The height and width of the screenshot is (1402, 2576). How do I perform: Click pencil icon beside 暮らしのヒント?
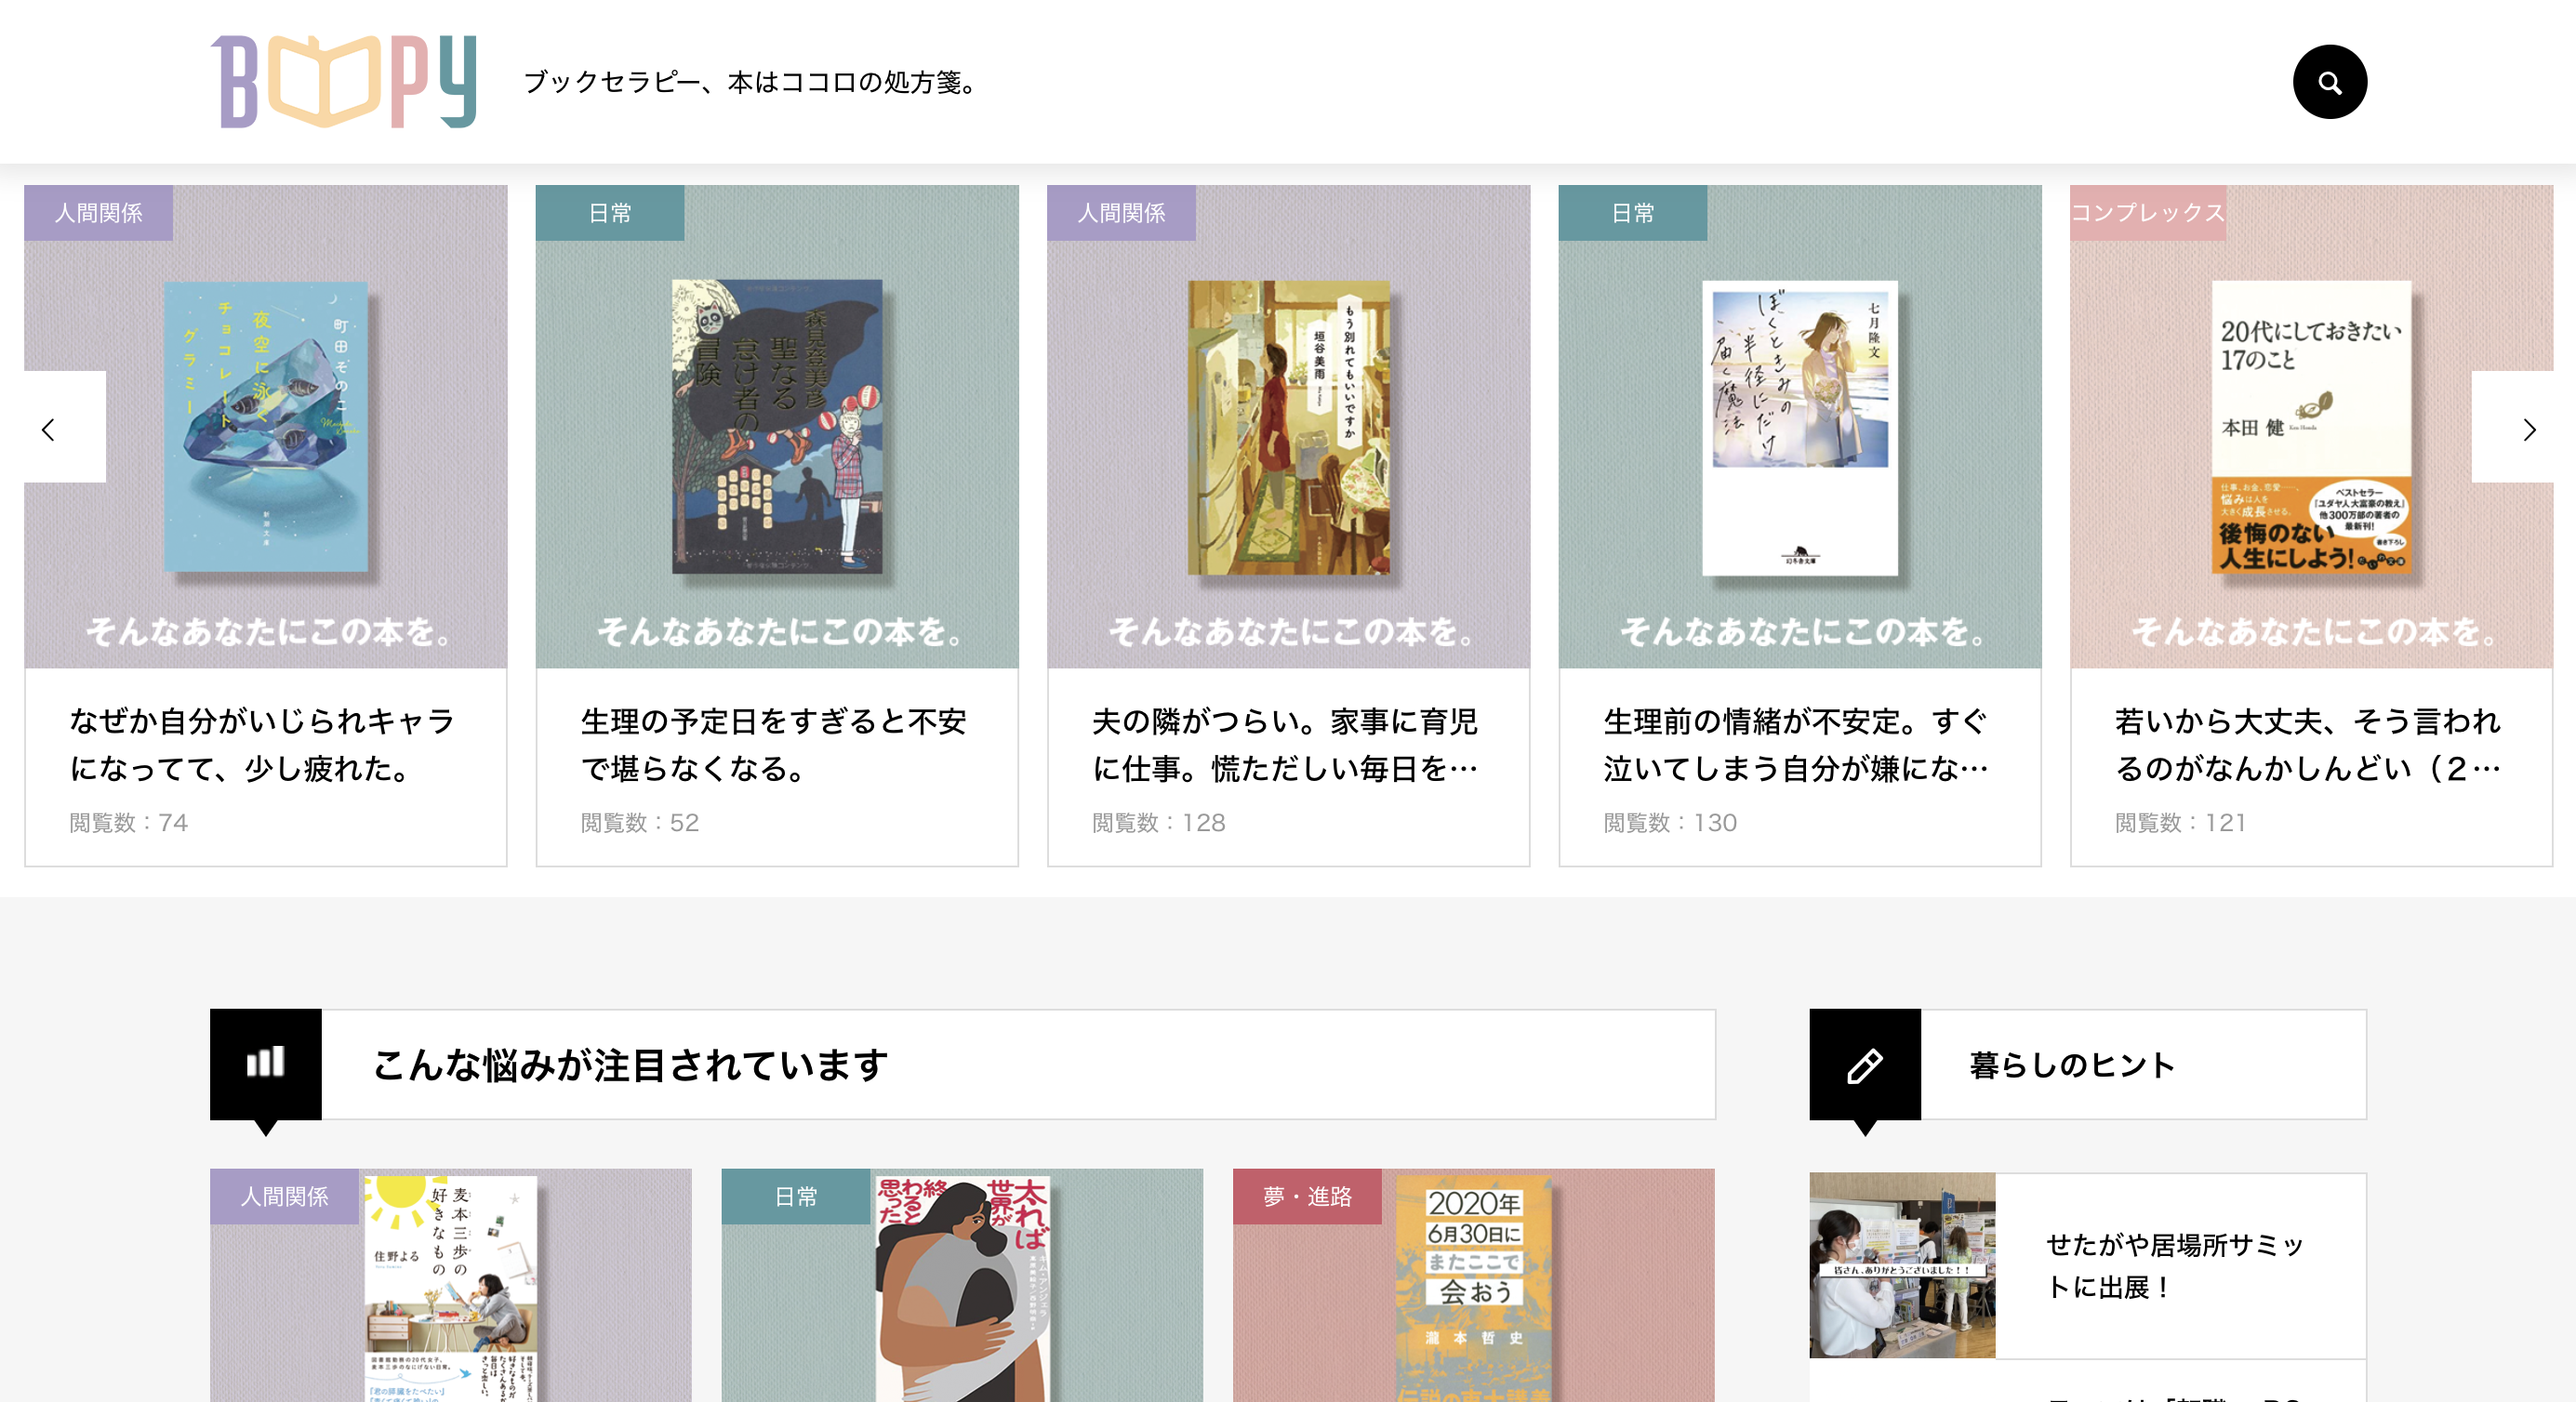[x=1864, y=1065]
